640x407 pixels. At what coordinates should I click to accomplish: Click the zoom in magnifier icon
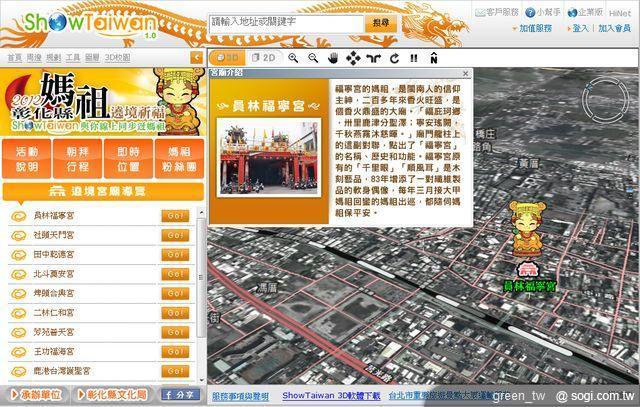point(293,58)
